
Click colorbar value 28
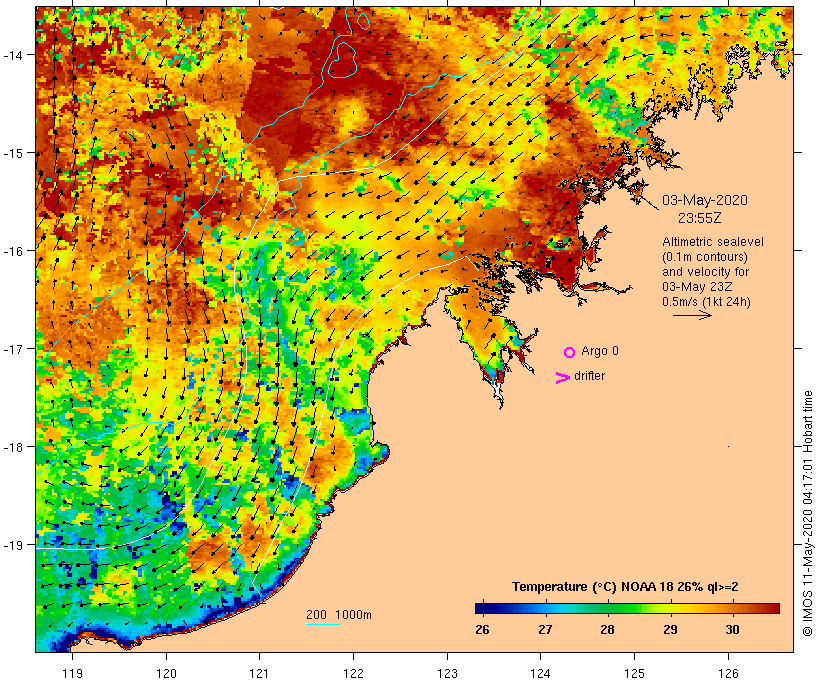pyautogui.click(x=607, y=629)
